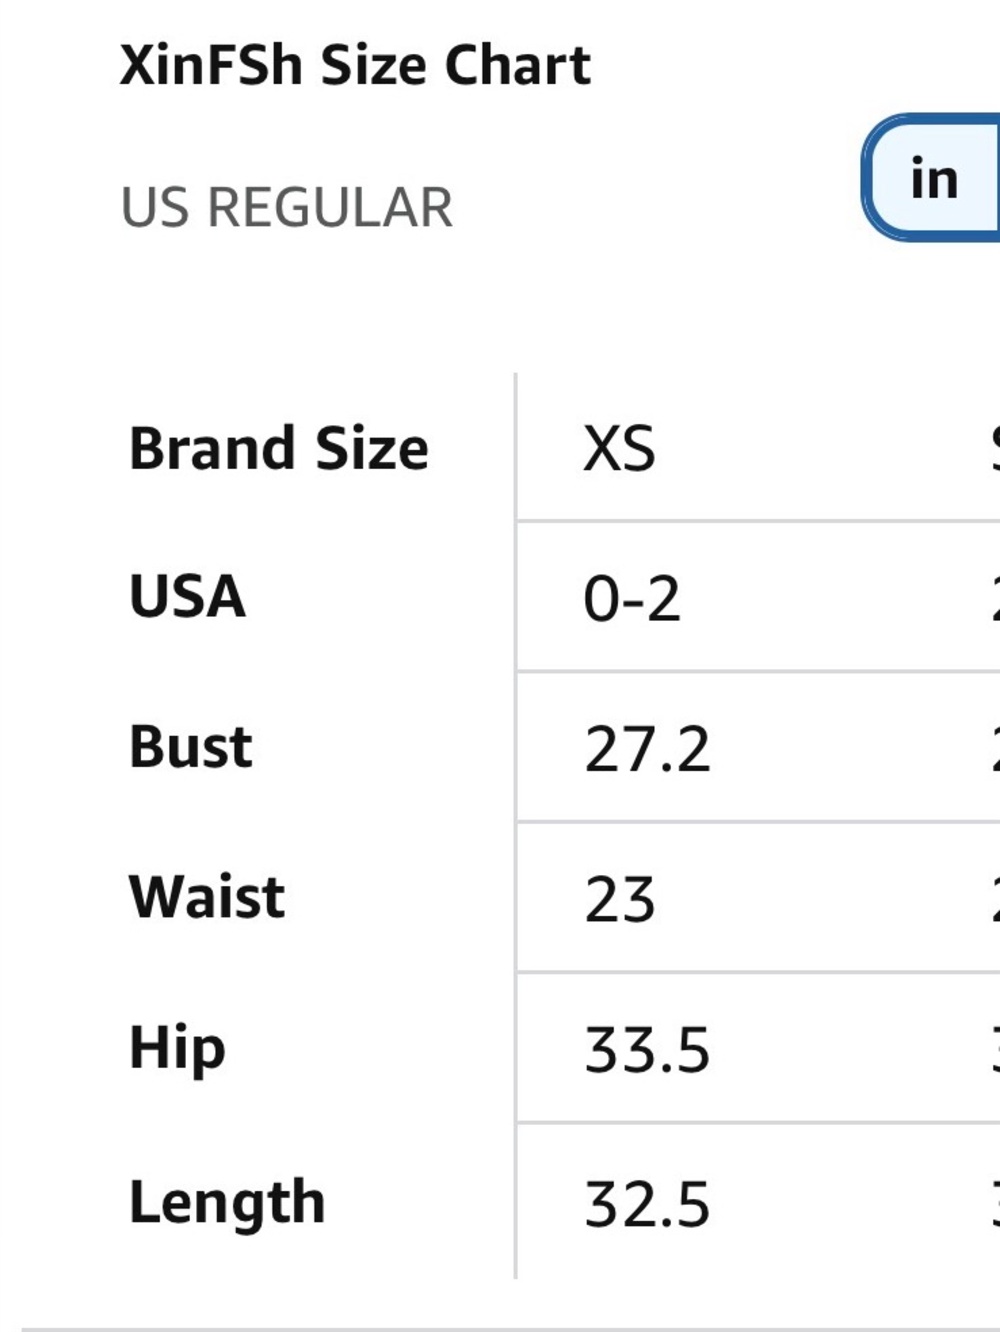Select the clipped length value after 32.5

(x=996, y=1203)
